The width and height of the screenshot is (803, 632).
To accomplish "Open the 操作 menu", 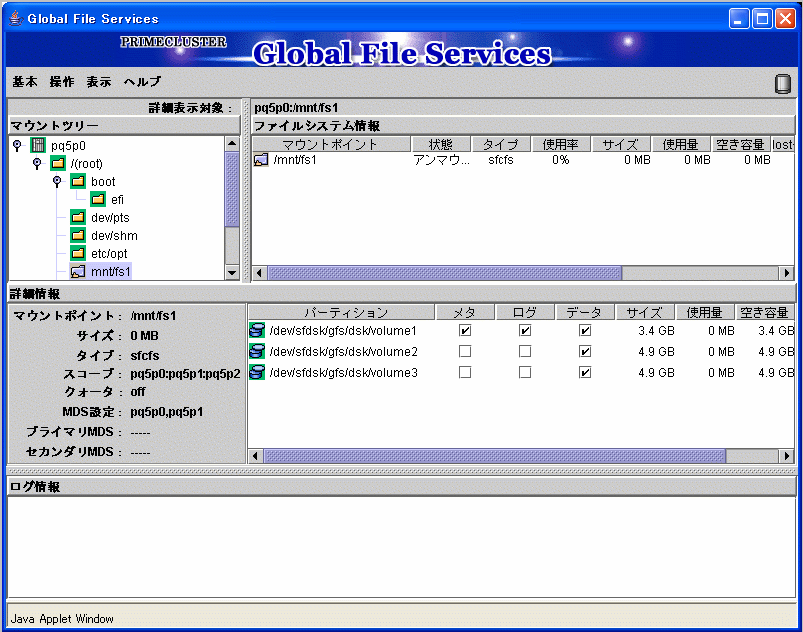I will (62, 81).
